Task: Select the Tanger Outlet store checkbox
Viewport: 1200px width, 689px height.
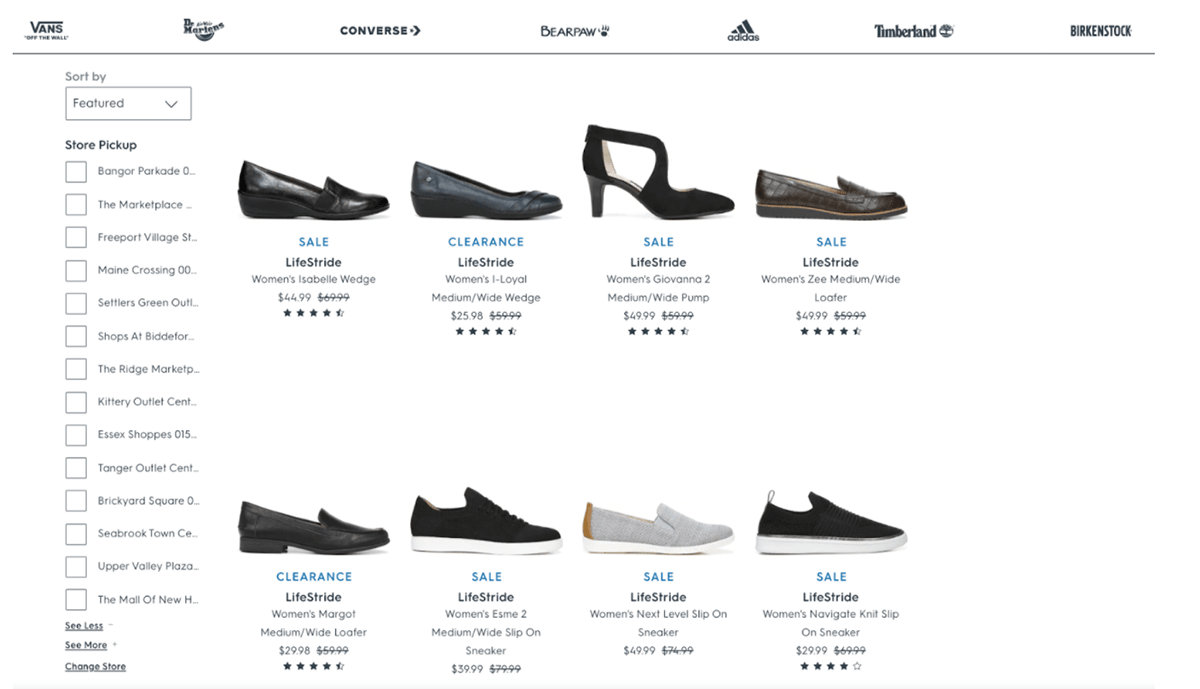Action: coord(76,468)
